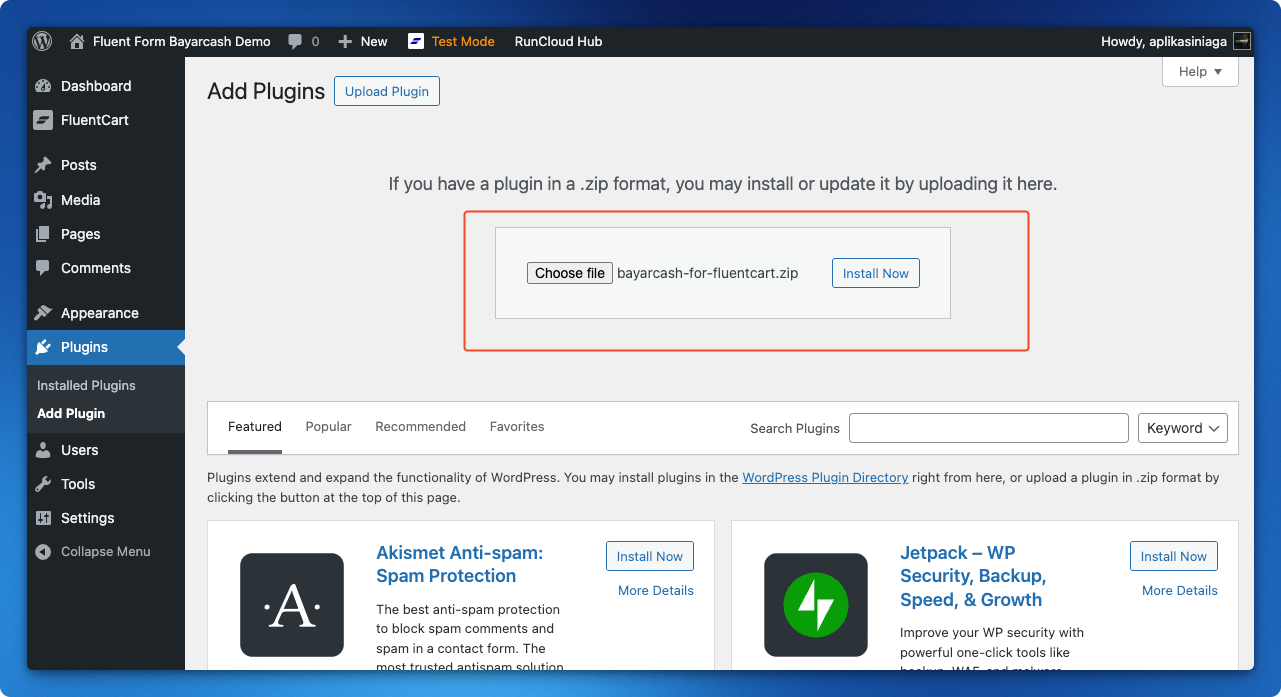Open Installed Plugins in sidebar submenu
1281x697 pixels.
(86, 385)
